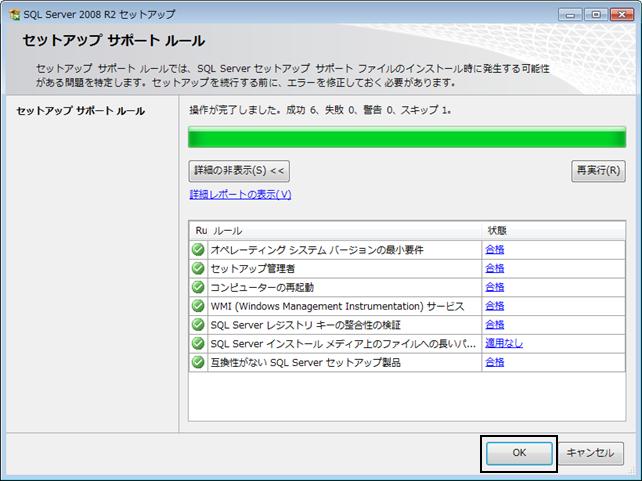Viewport: 642px width, 481px height.
Task: Collapse details with 詳細の非表示(S) button
Action: 239,171
